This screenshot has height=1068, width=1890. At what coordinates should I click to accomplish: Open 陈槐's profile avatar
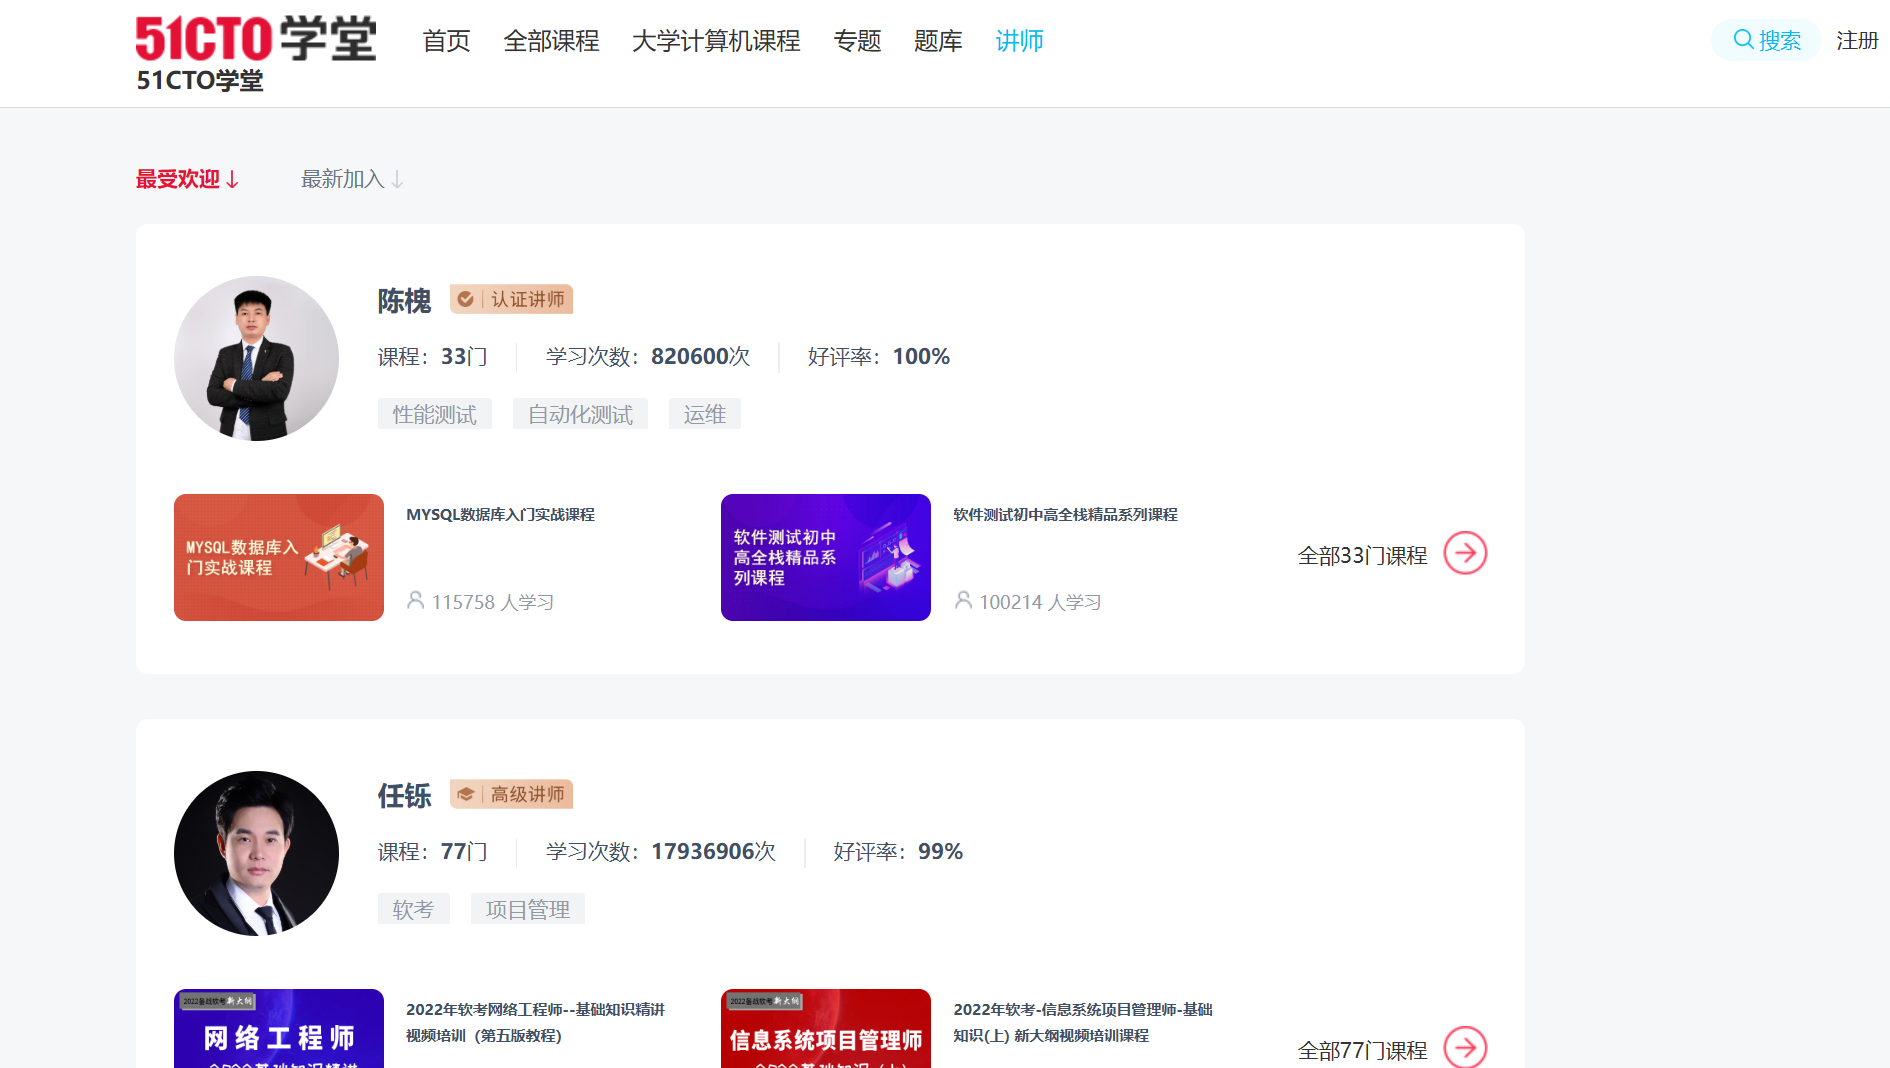coord(256,358)
